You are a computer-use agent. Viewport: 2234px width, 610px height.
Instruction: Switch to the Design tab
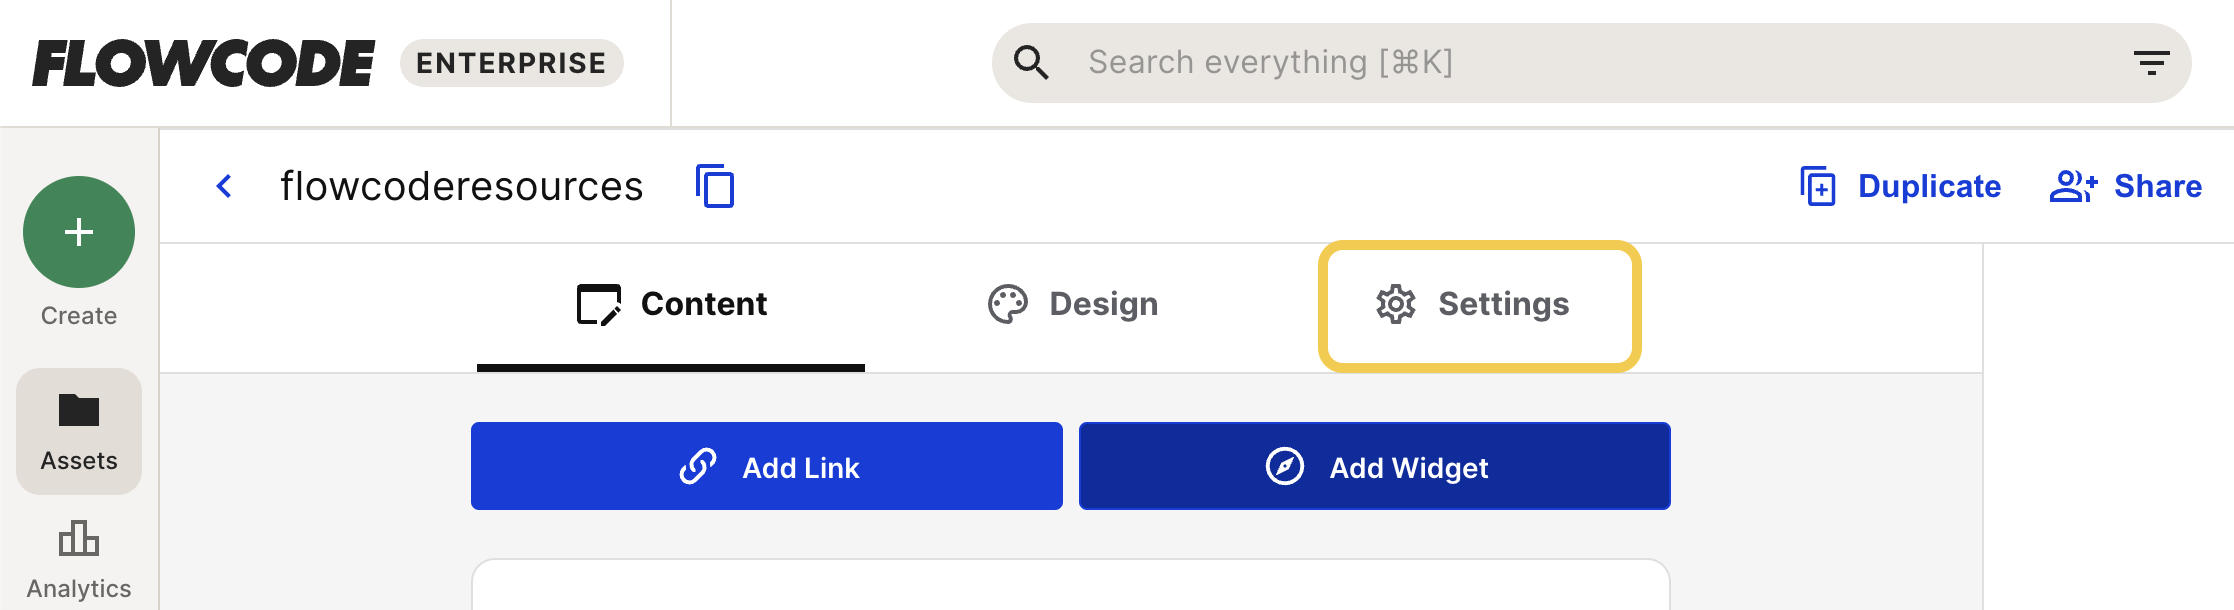(x=1072, y=304)
